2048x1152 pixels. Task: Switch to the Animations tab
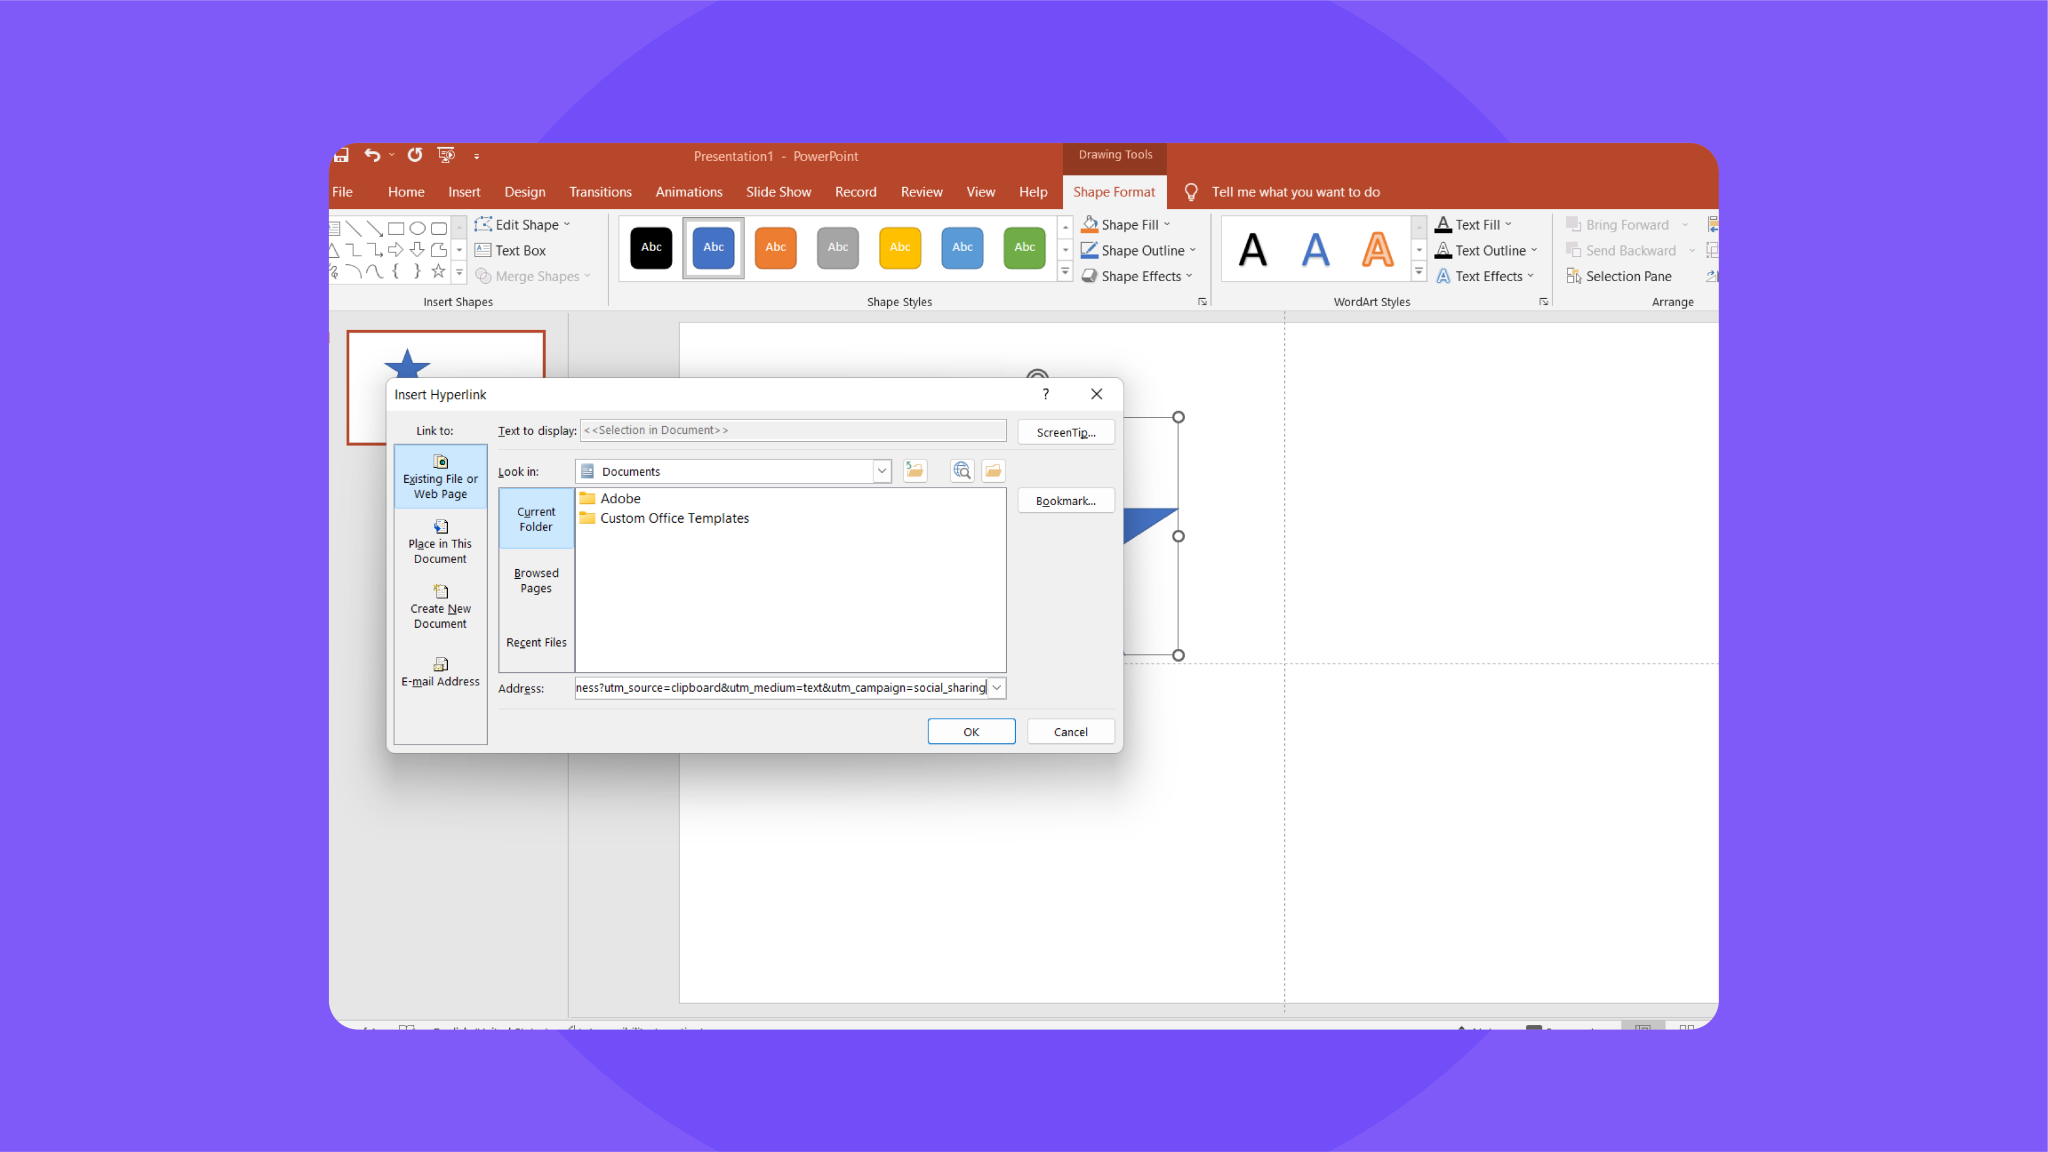pos(688,191)
